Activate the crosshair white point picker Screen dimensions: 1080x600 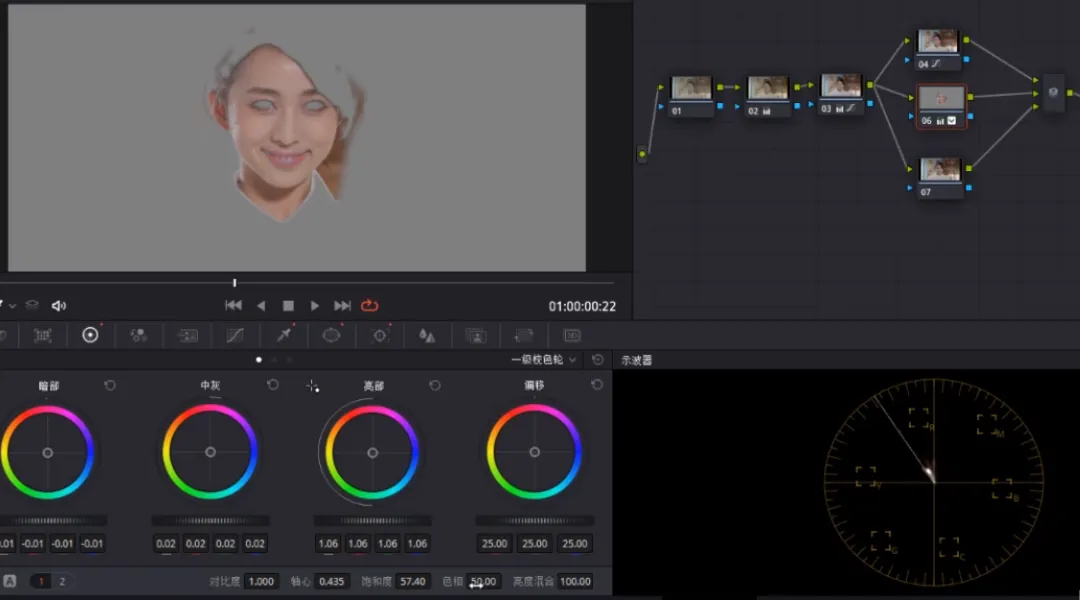[x=313, y=386]
